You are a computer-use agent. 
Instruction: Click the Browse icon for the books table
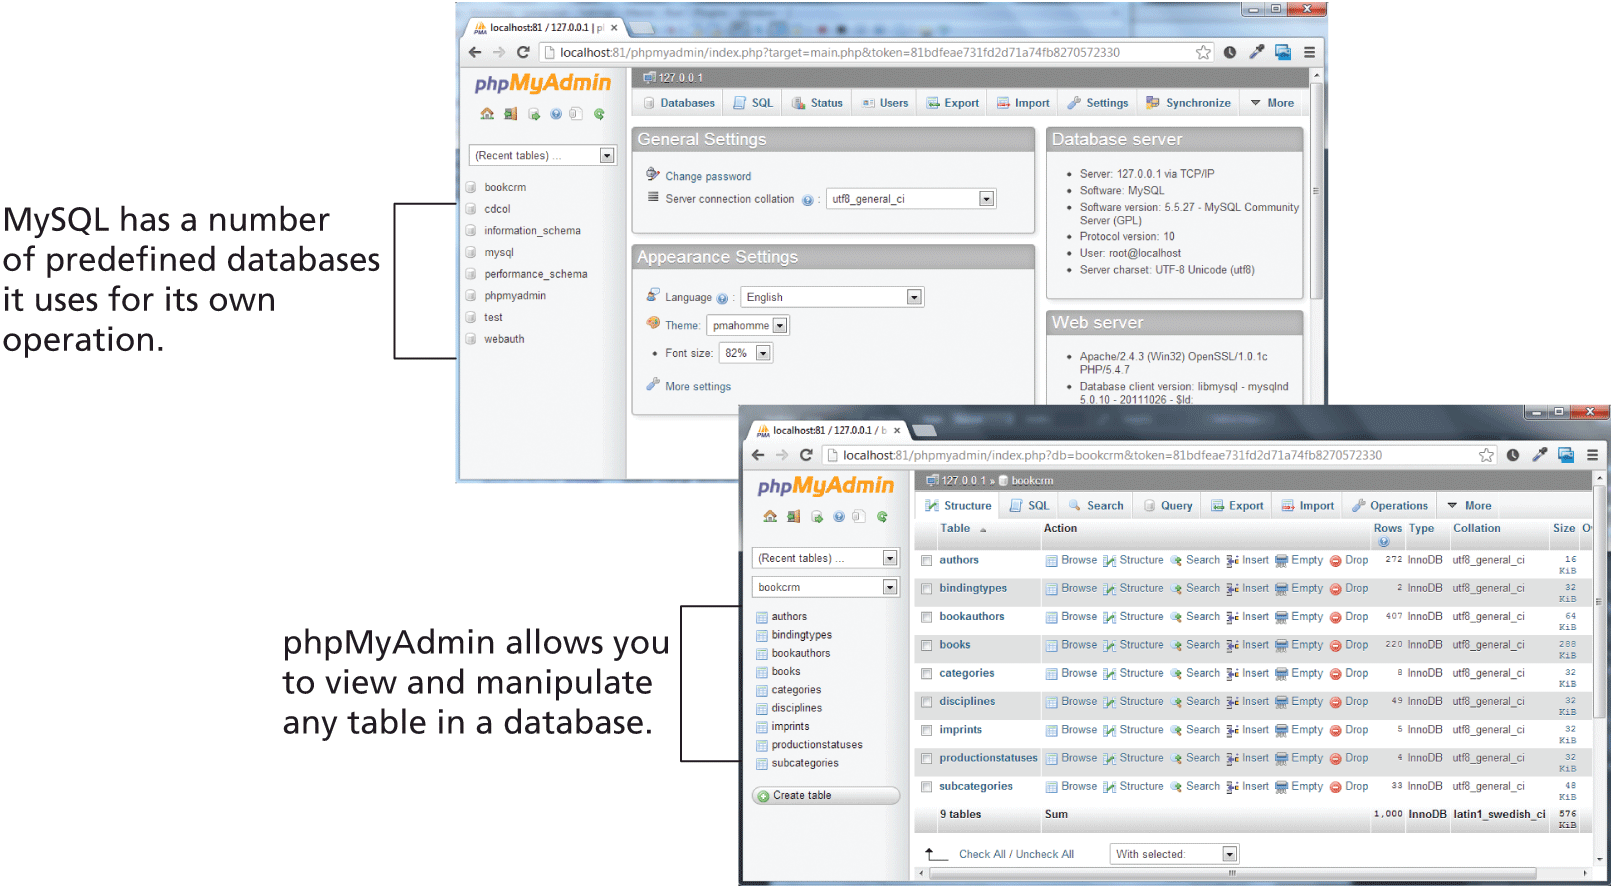1051,646
